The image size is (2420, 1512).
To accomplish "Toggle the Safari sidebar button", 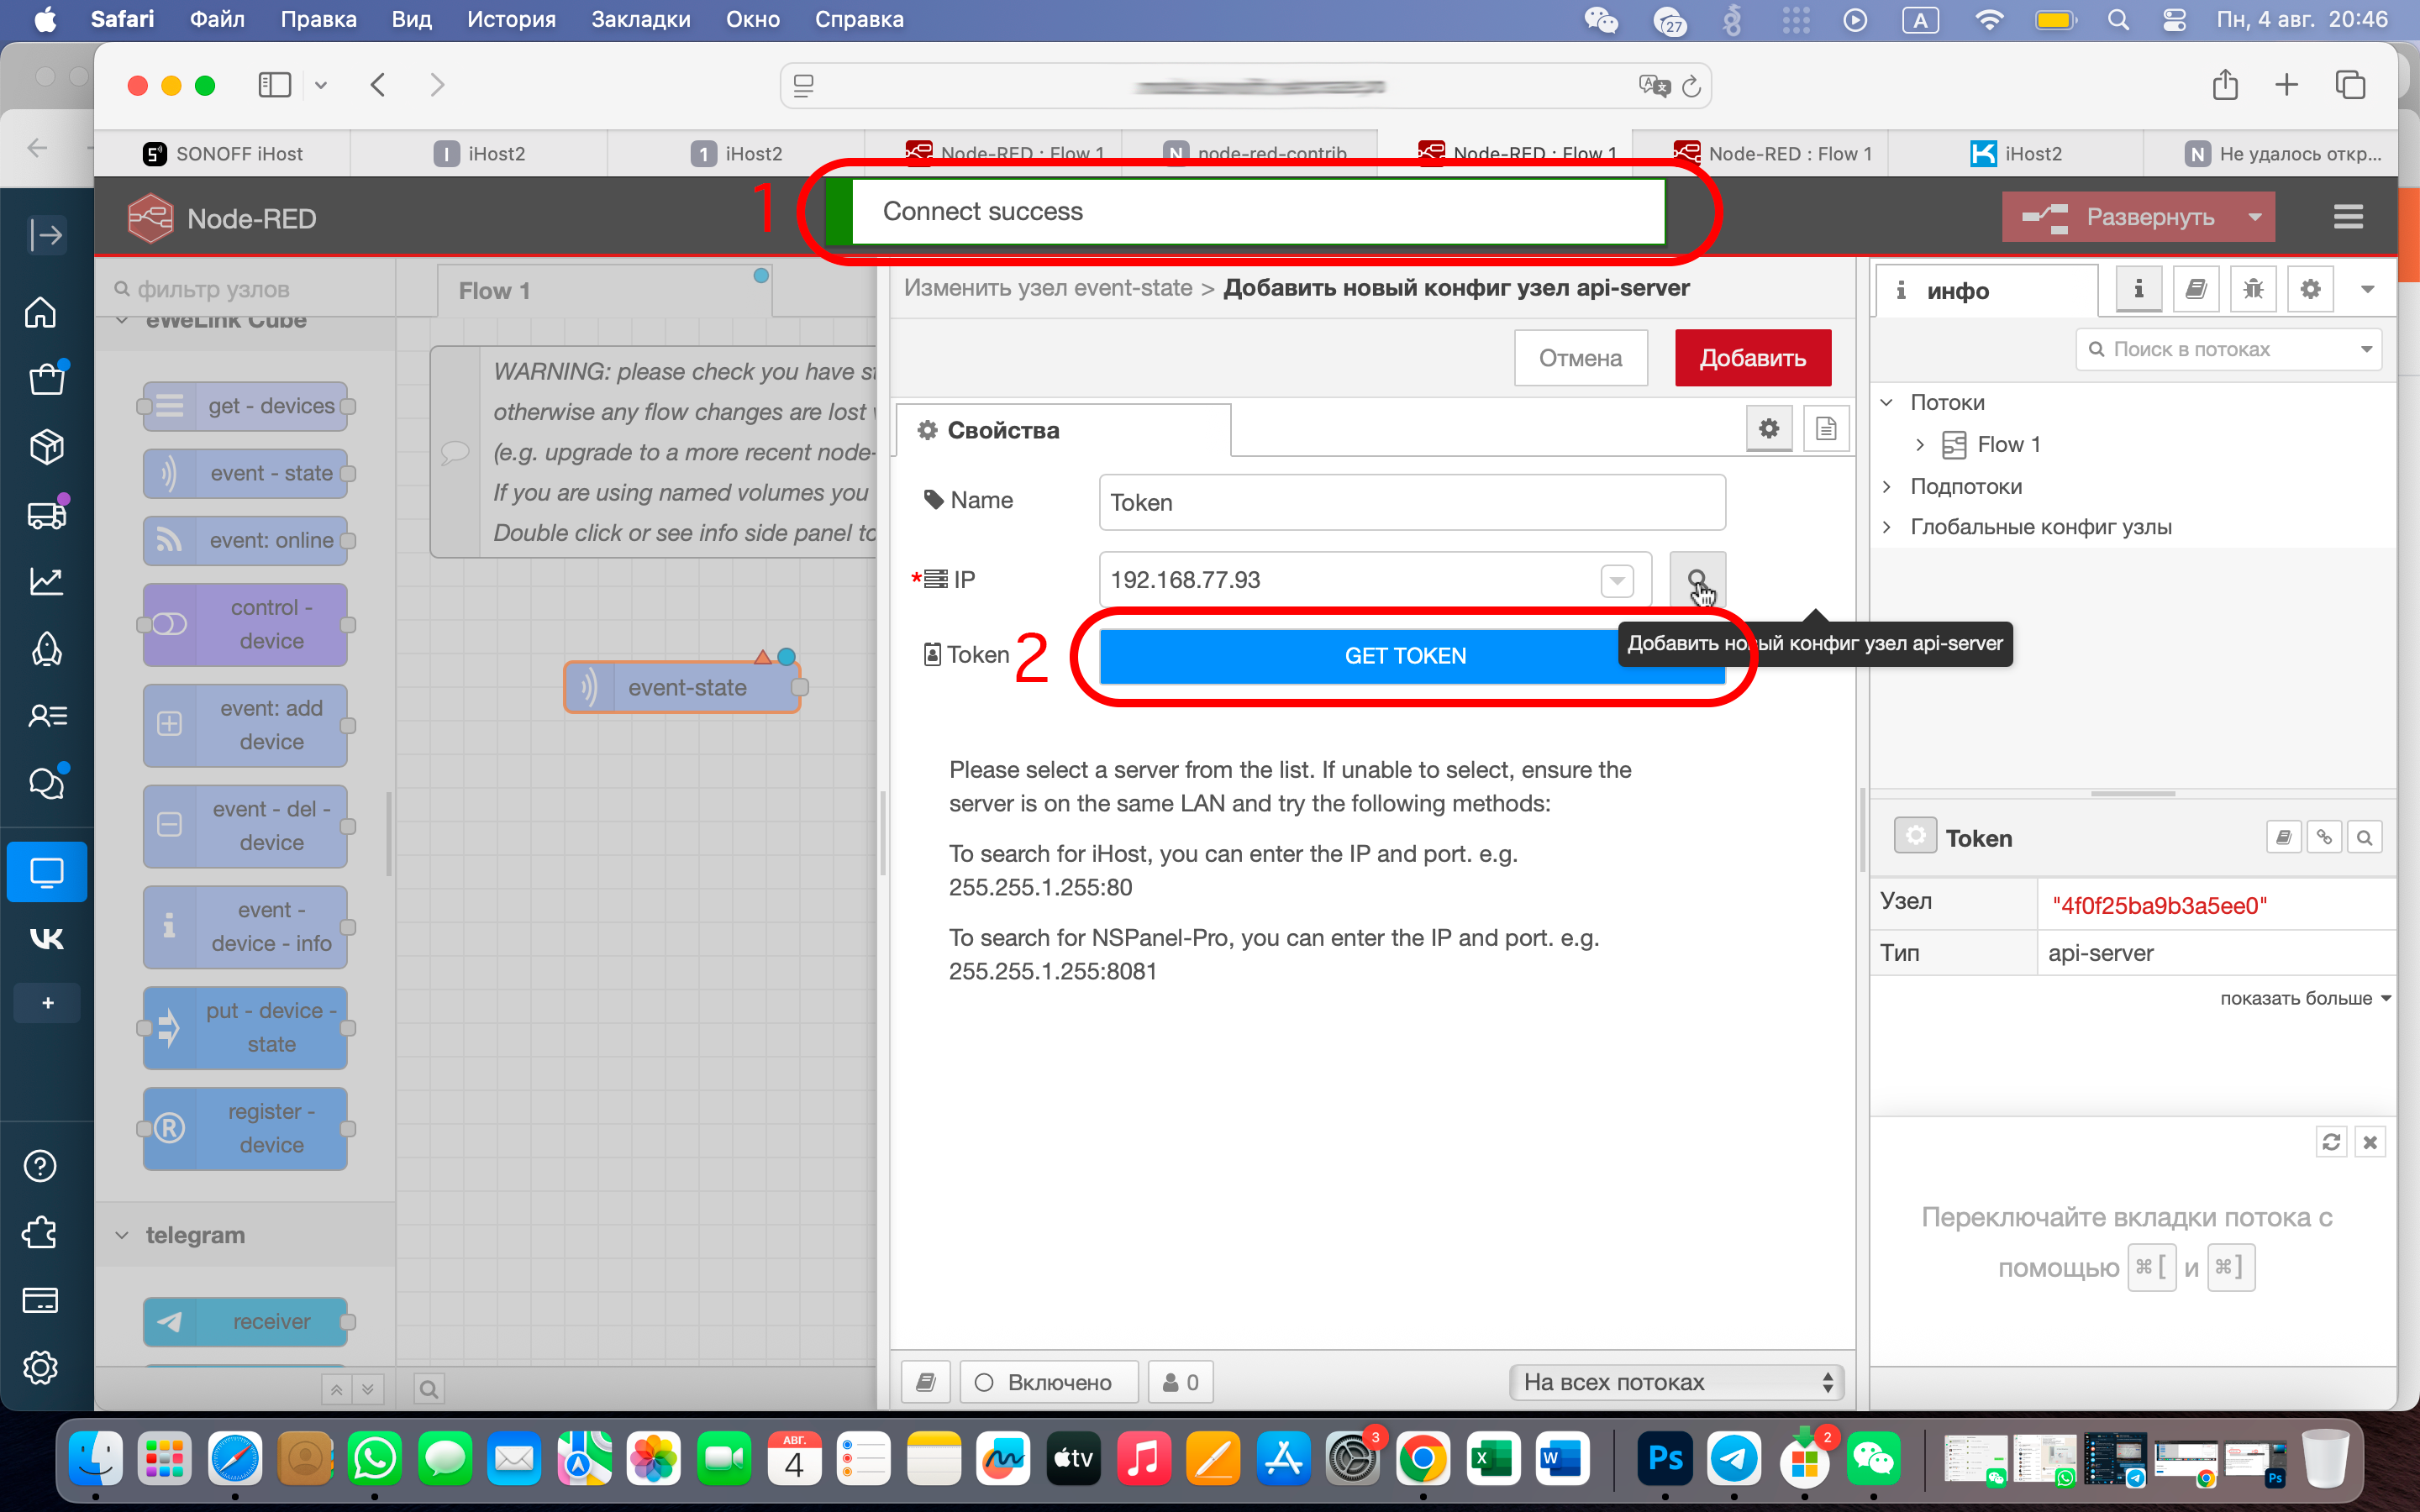I will point(274,85).
